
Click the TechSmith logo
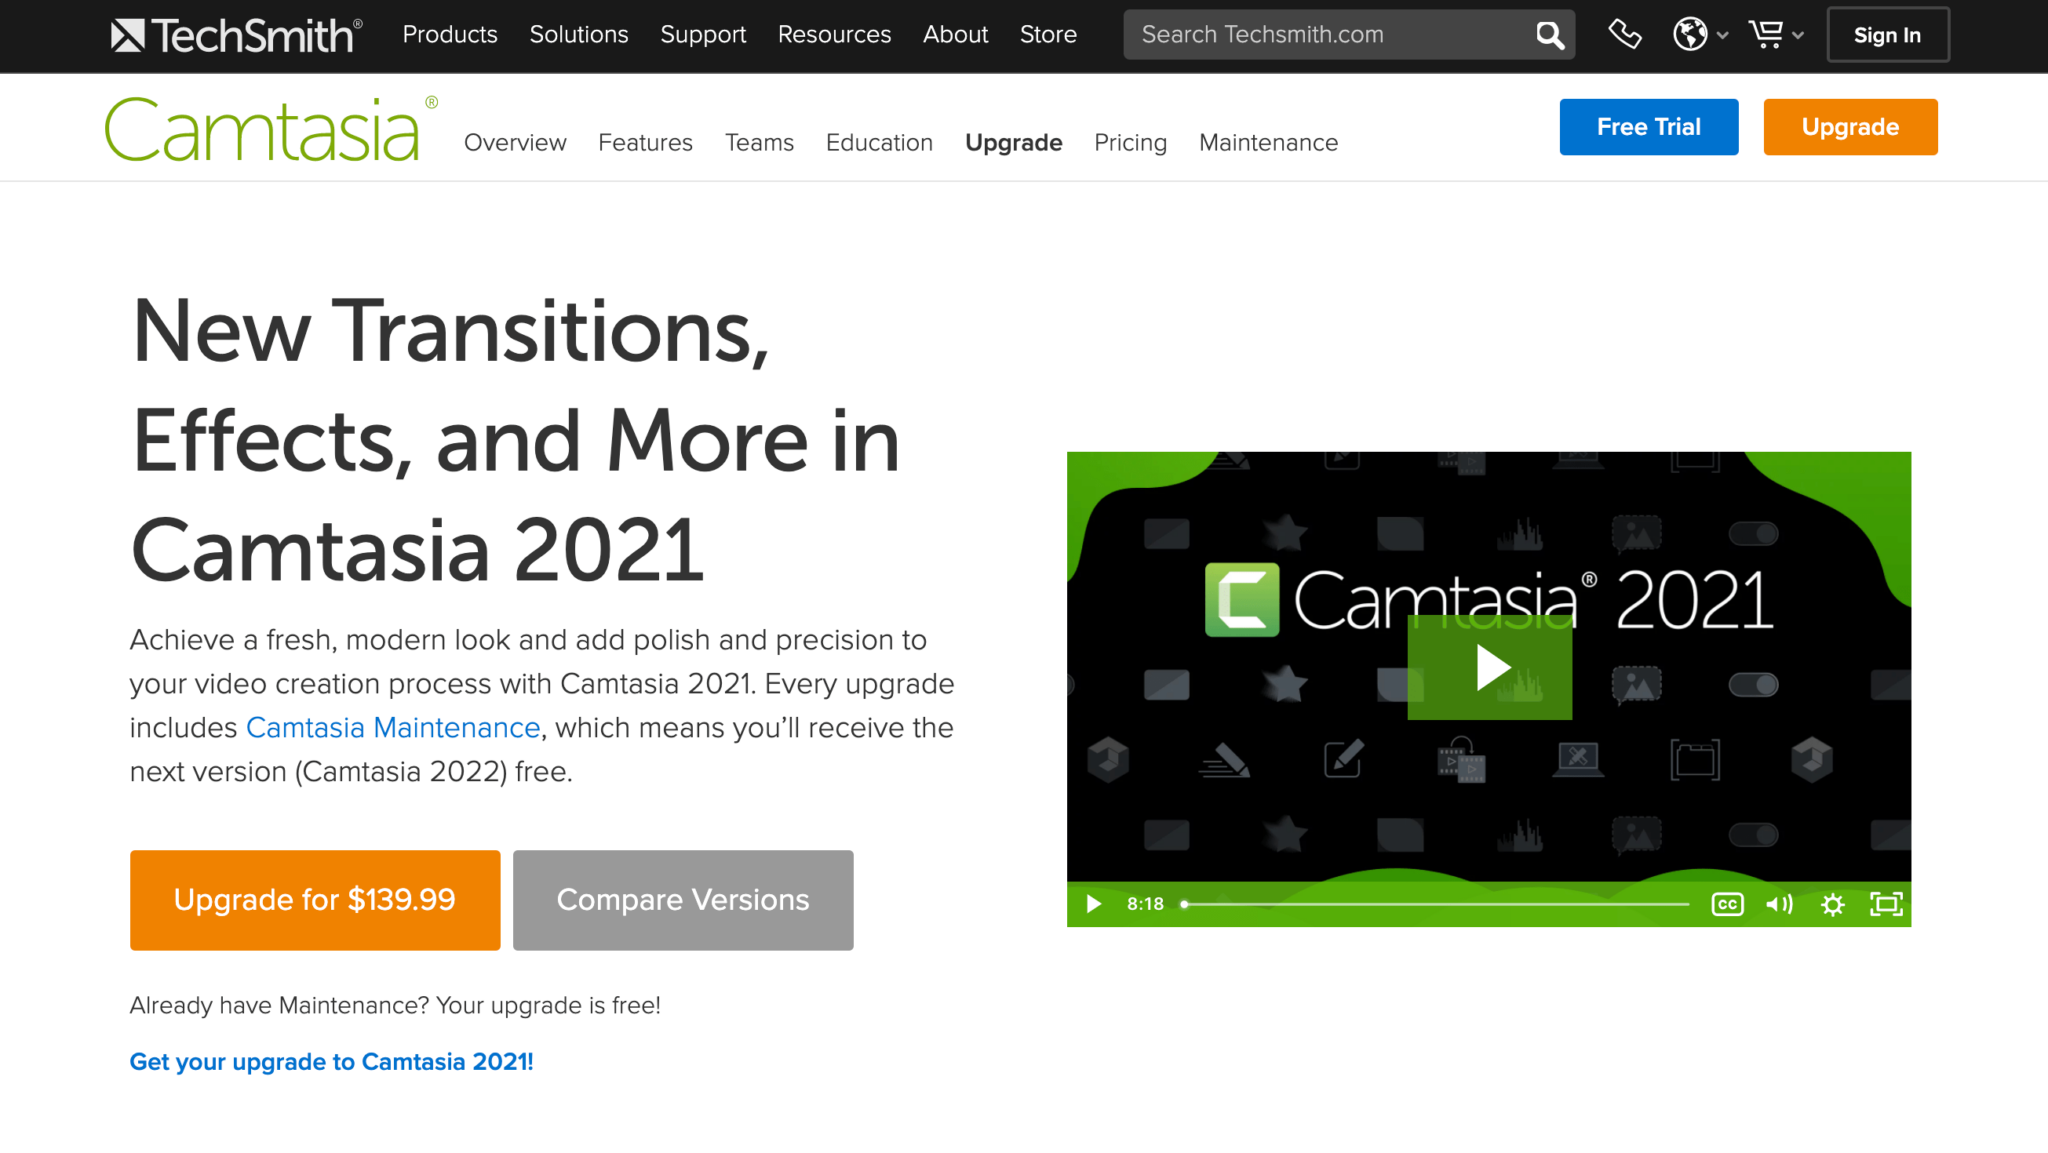tap(236, 36)
